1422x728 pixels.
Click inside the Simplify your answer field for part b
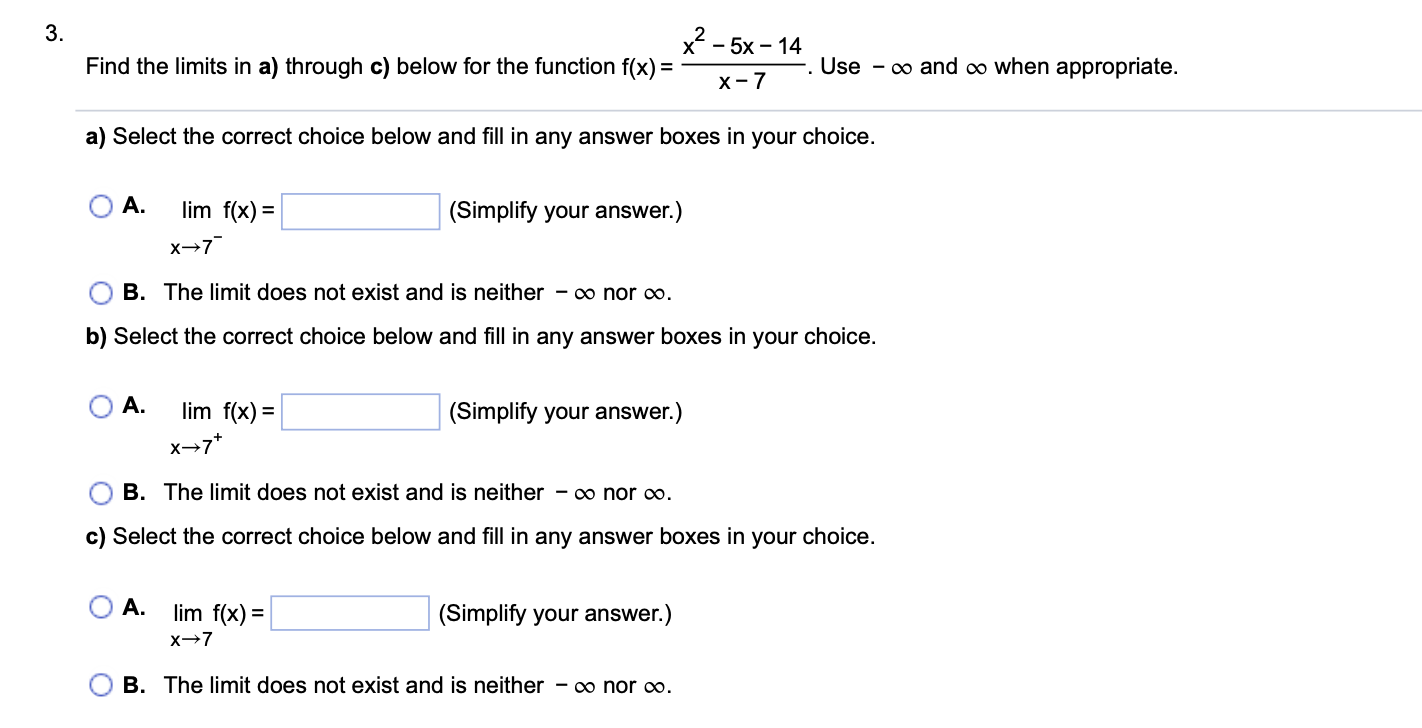pos(360,411)
